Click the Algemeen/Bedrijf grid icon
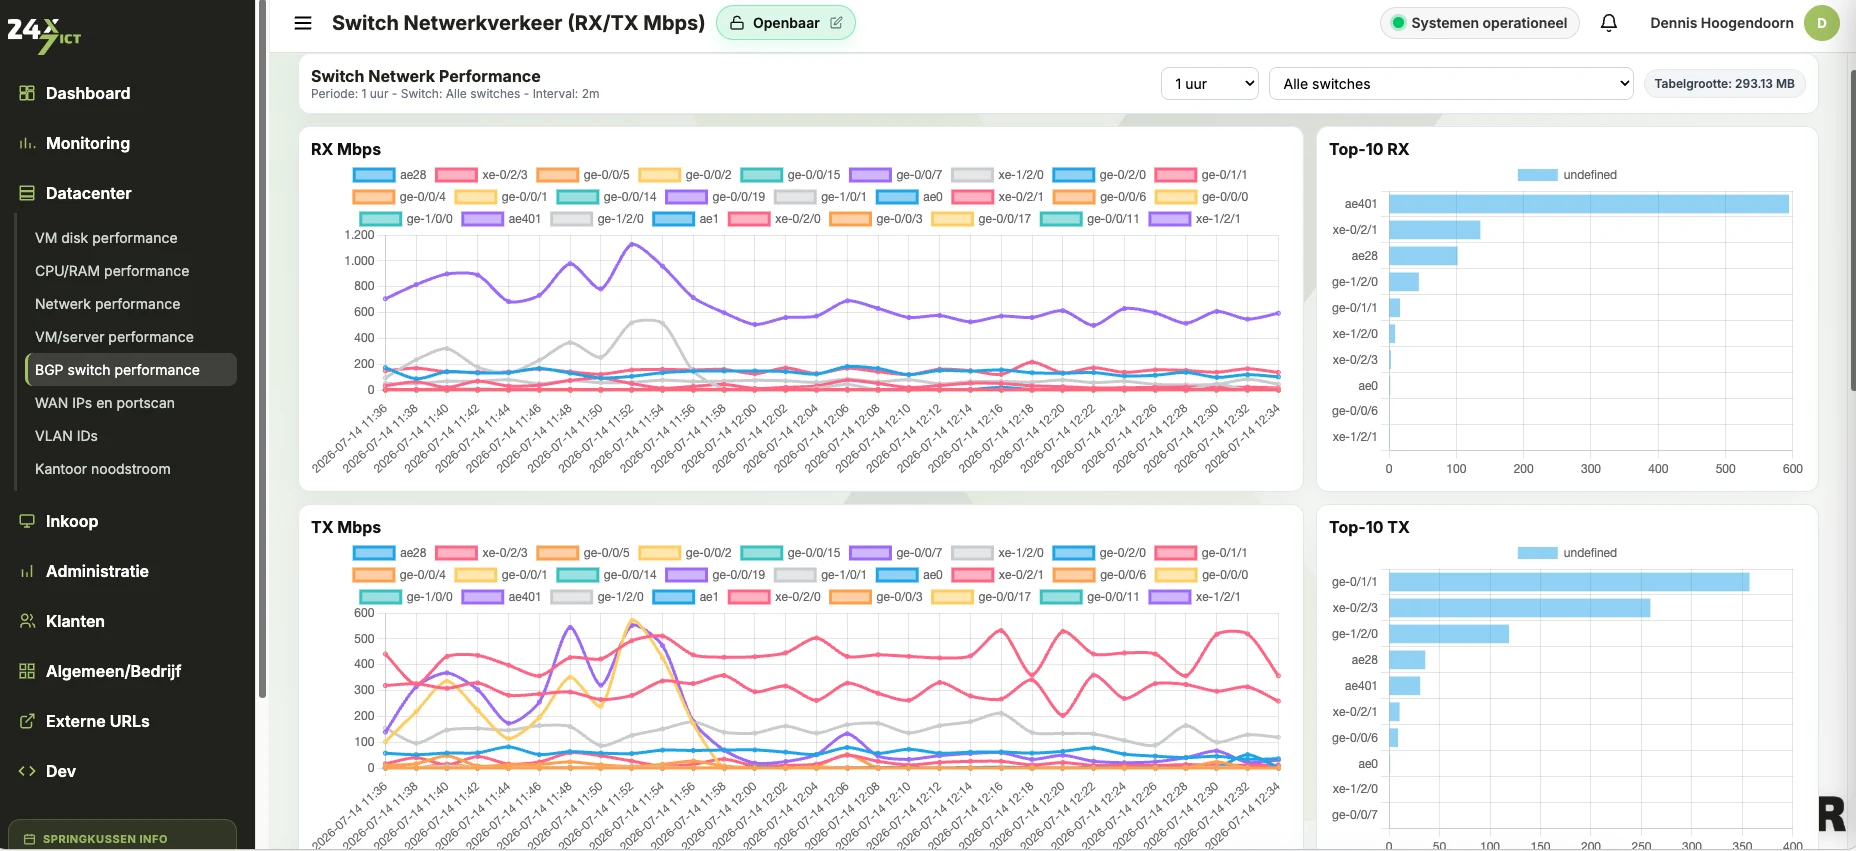The width and height of the screenshot is (1856, 851). point(27,671)
